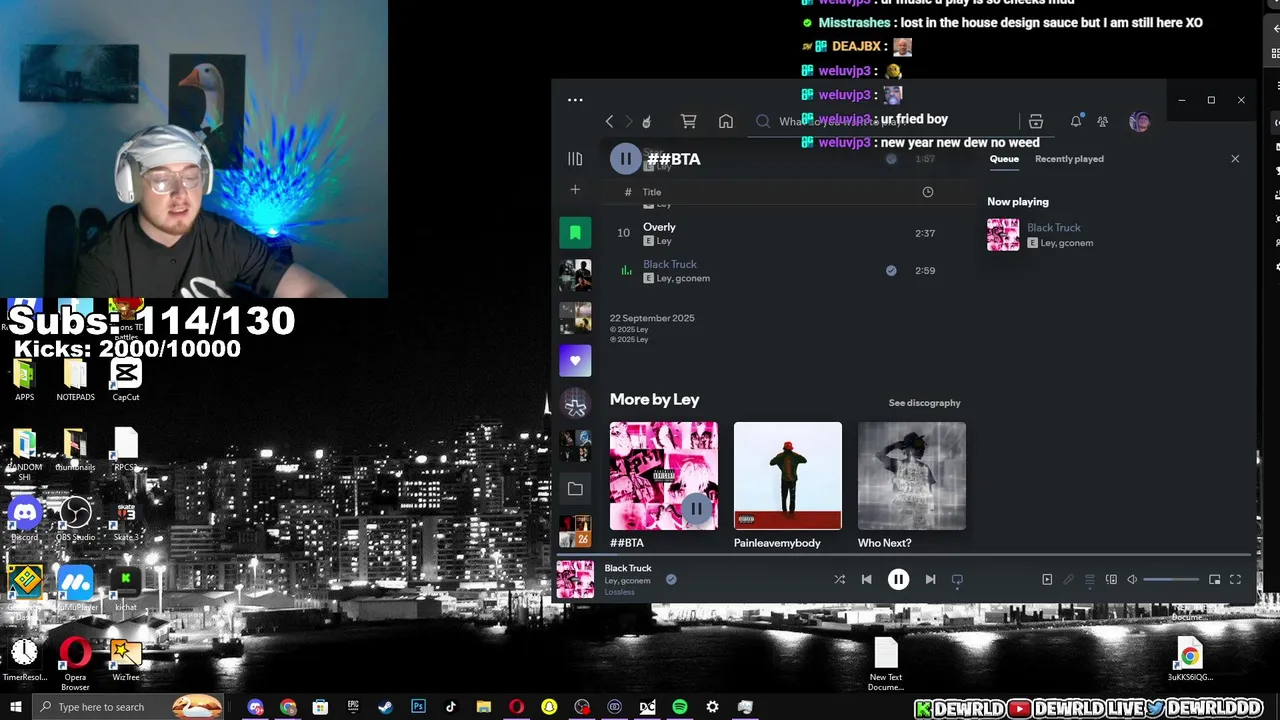1280x720 pixels.
Task: Open the album cover in the player bar
Action: pos(575,579)
